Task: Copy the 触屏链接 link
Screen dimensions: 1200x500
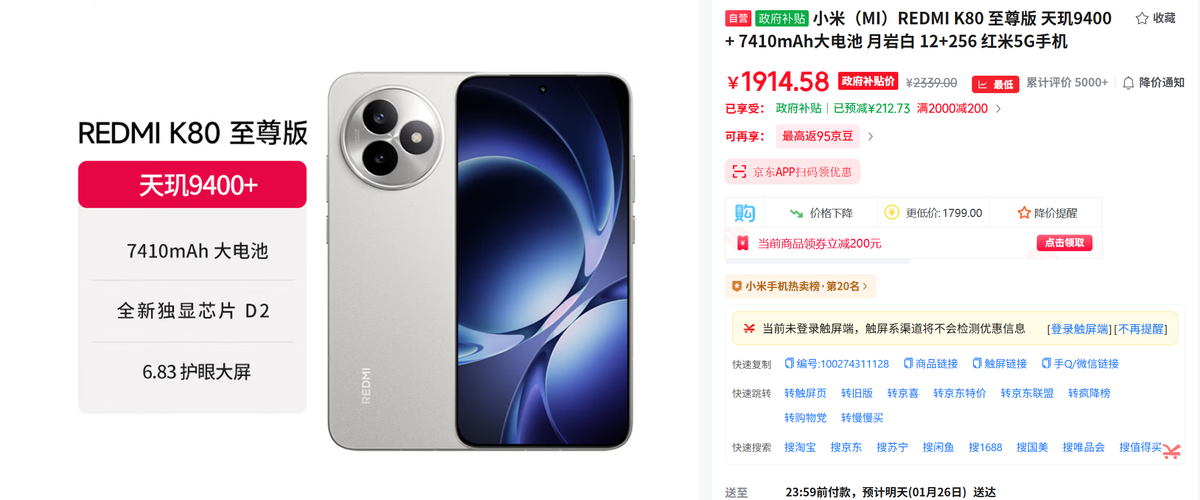Action: point(999,364)
